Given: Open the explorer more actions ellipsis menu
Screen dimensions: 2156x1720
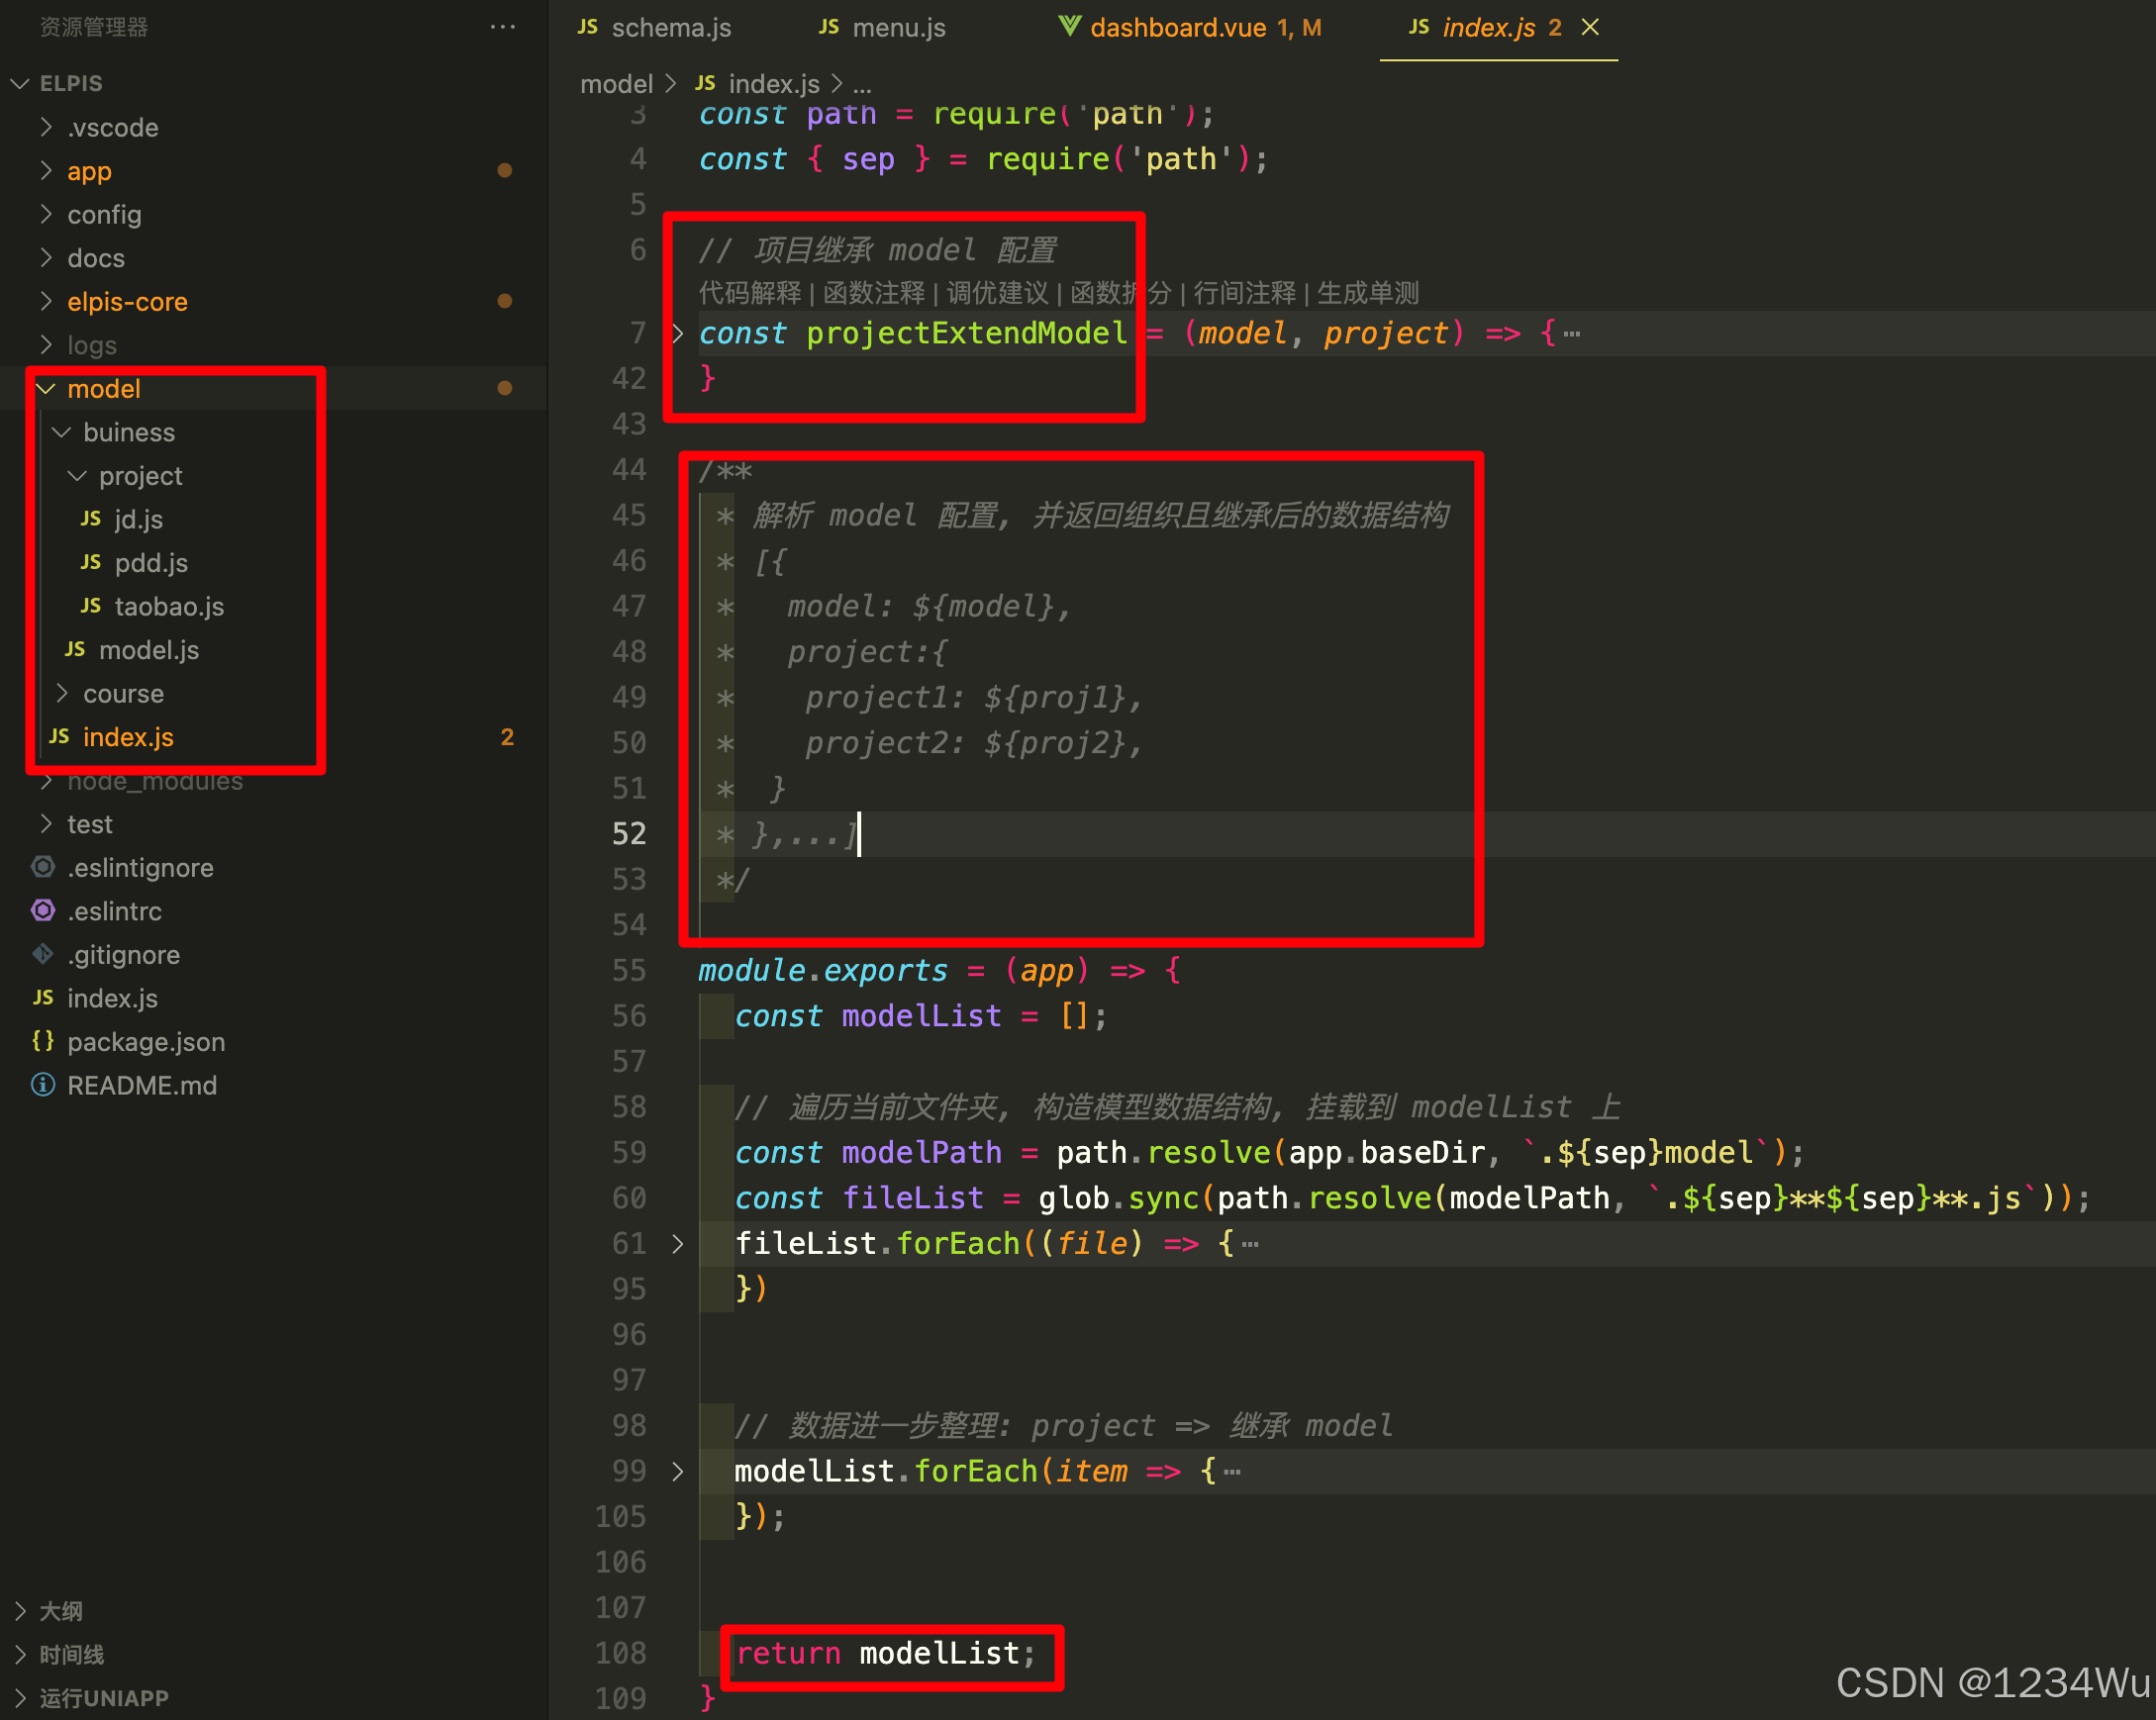Looking at the screenshot, I should click(x=503, y=27).
